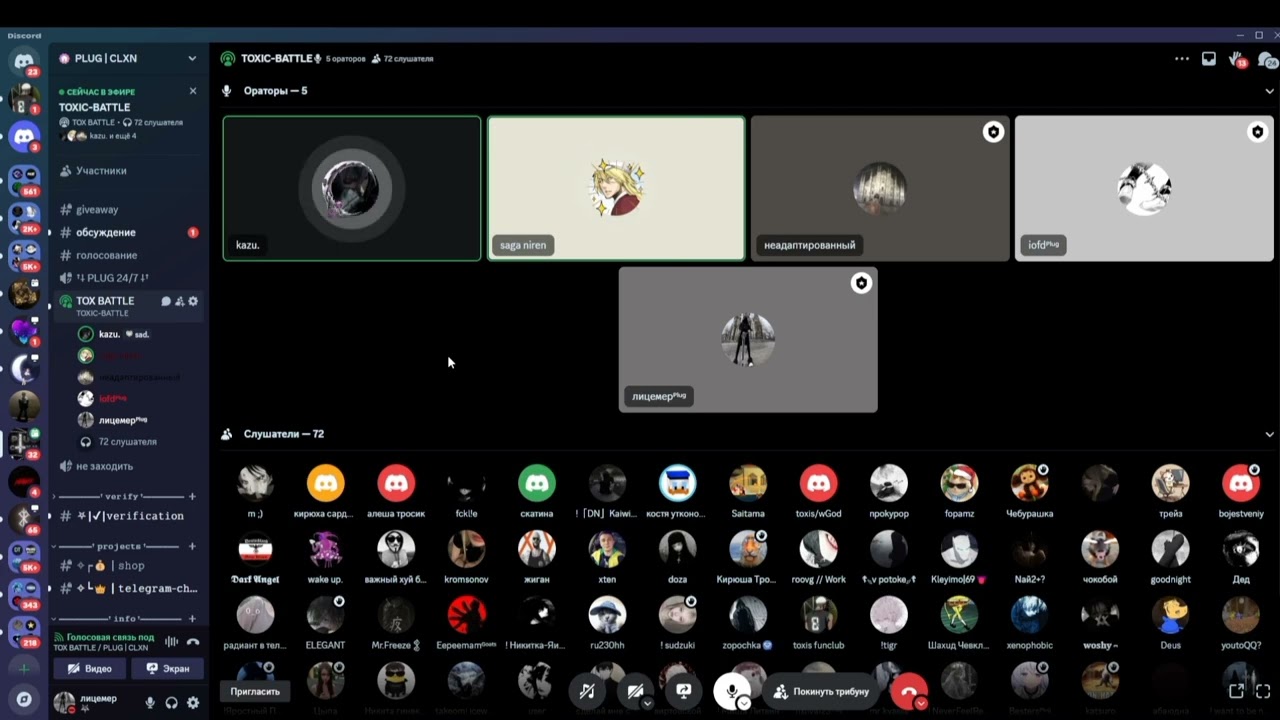Share screen from bottom control bar
1280x720 pixels.
[684, 691]
